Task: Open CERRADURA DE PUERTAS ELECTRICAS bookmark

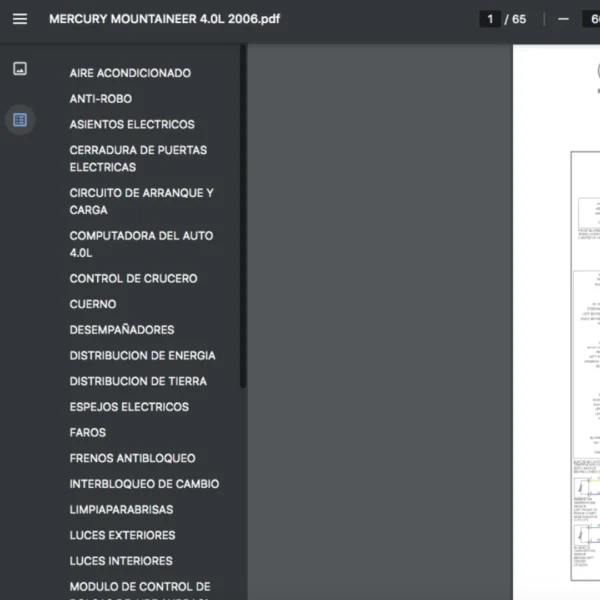Action: coord(138,159)
